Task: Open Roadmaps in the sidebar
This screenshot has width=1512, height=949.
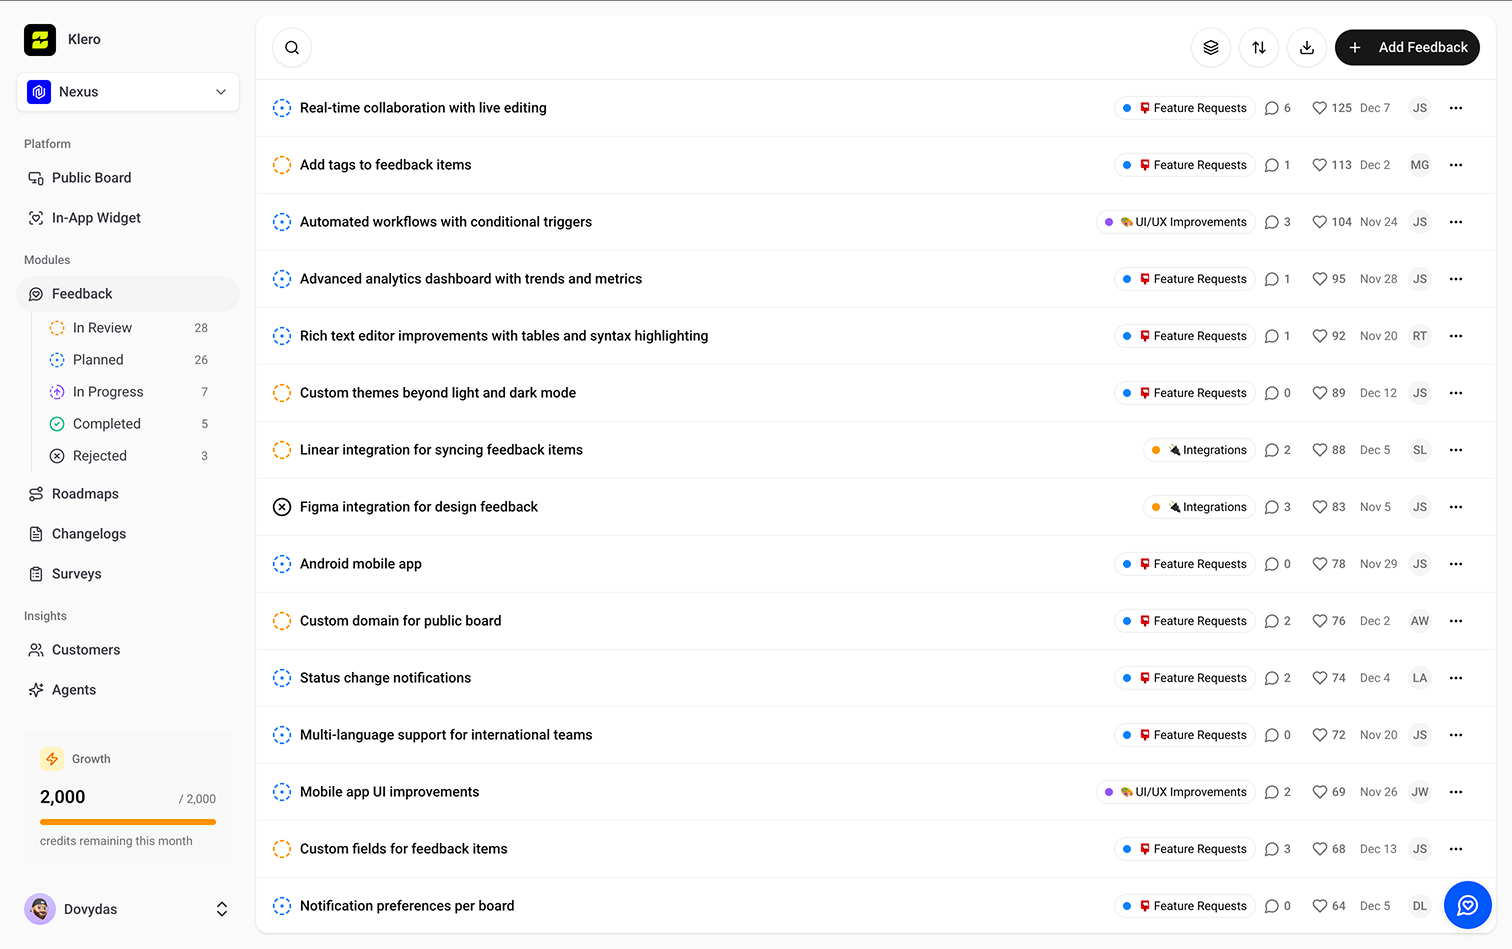Action: [85, 494]
